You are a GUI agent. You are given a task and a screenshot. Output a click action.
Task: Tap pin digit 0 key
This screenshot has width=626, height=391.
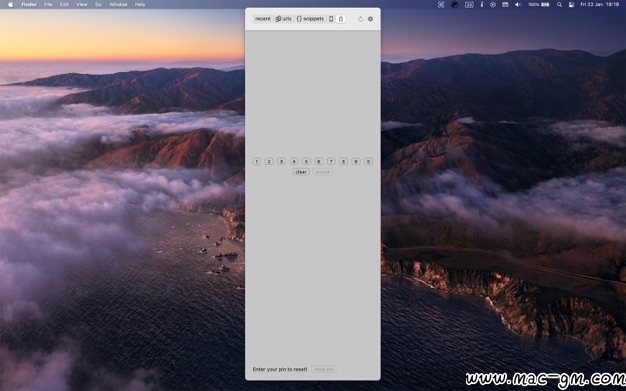coord(368,161)
